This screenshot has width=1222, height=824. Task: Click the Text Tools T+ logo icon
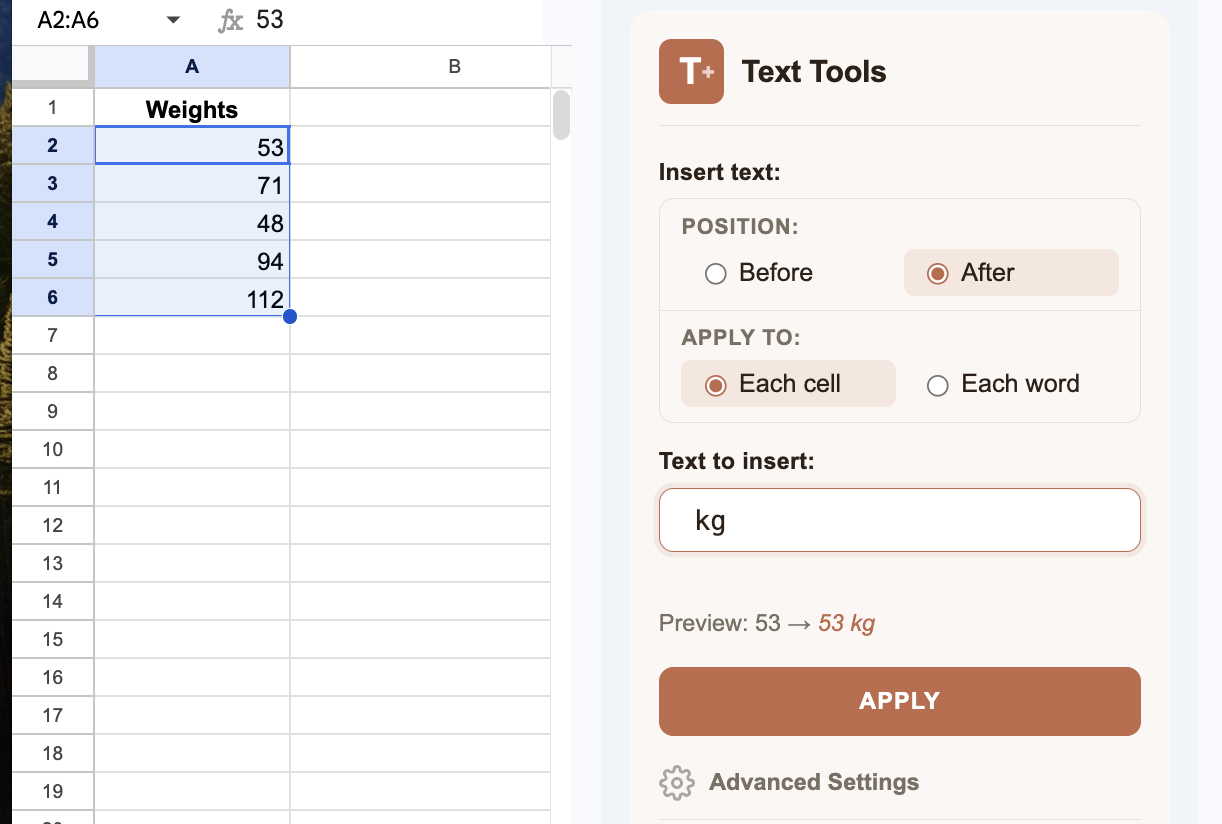point(690,71)
